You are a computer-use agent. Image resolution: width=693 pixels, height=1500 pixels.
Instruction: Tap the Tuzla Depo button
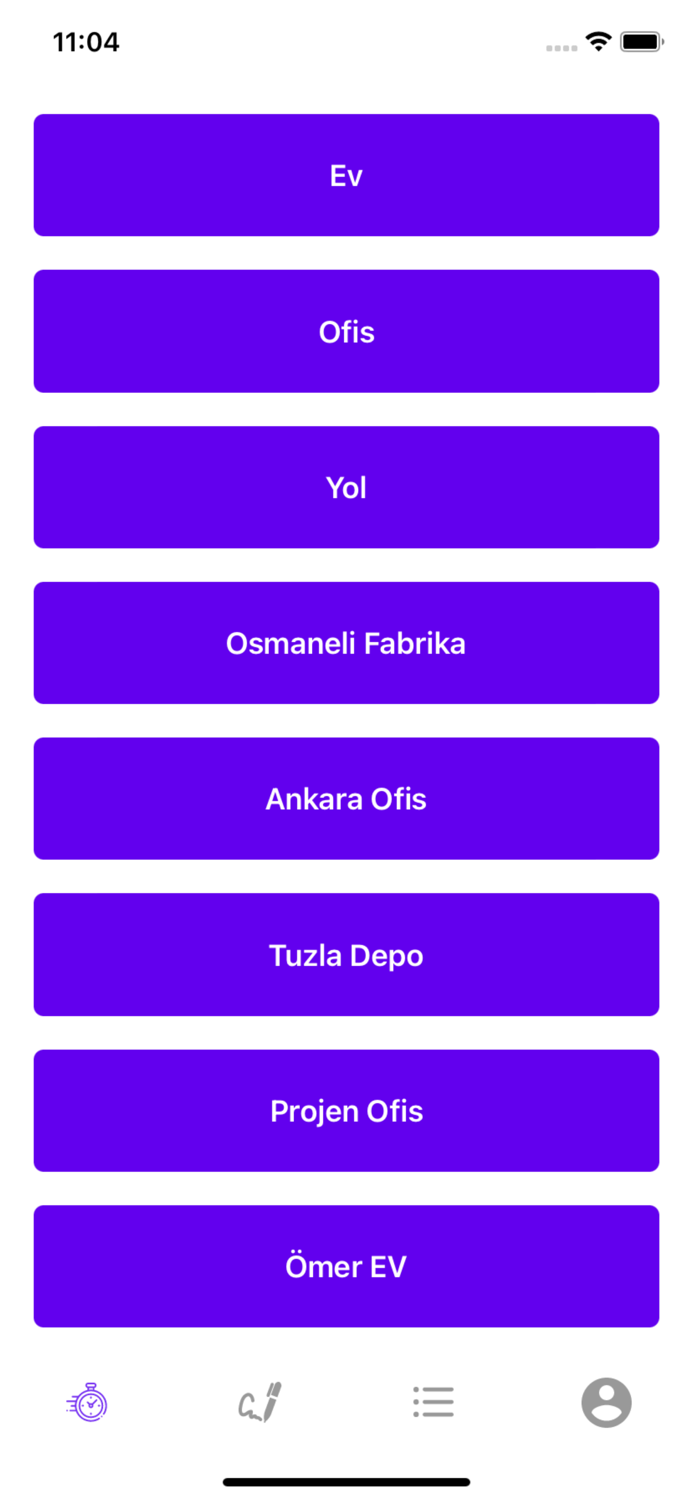(x=346, y=954)
